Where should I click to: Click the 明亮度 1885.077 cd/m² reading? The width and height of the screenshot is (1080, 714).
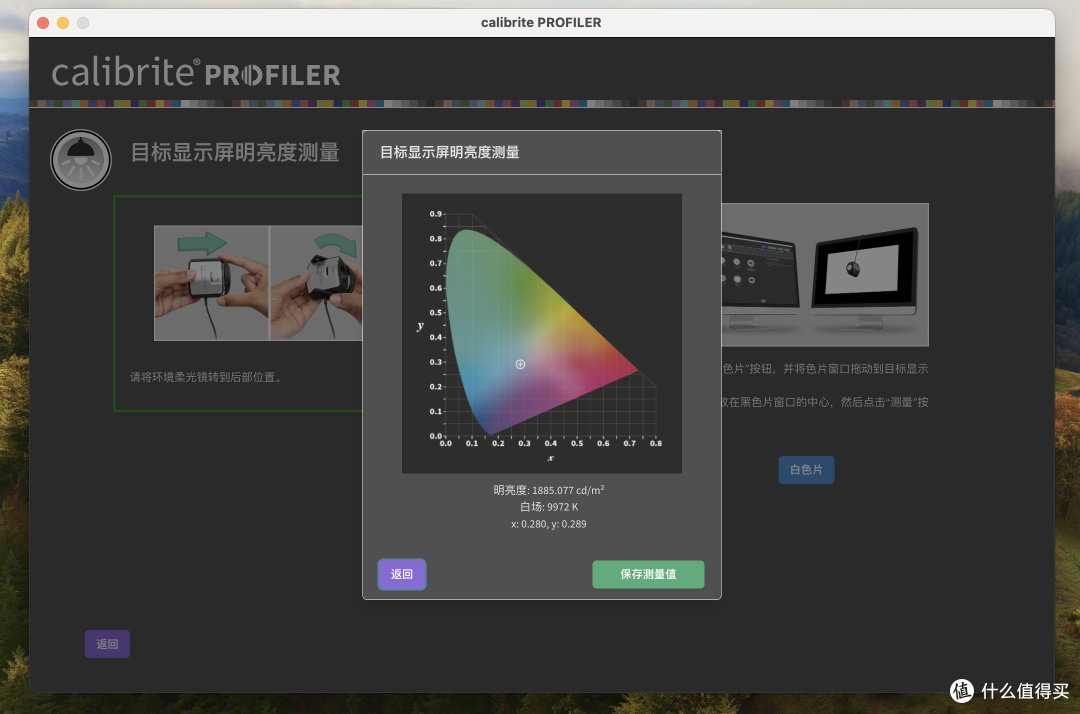(548, 490)
